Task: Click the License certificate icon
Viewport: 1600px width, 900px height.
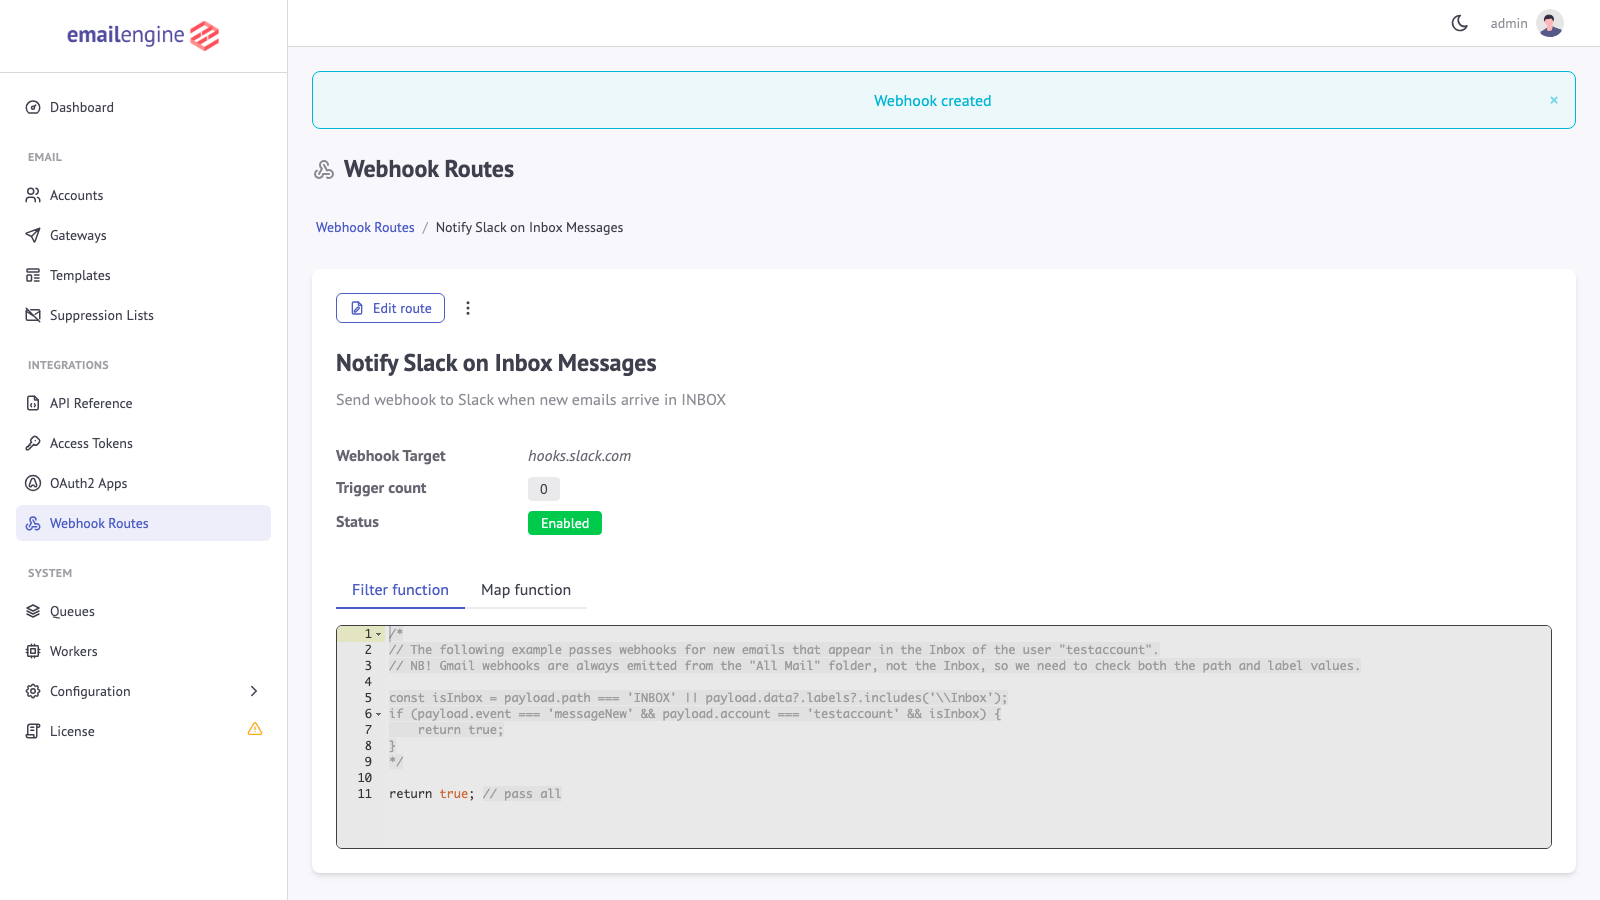Action: tap(33, 731)
